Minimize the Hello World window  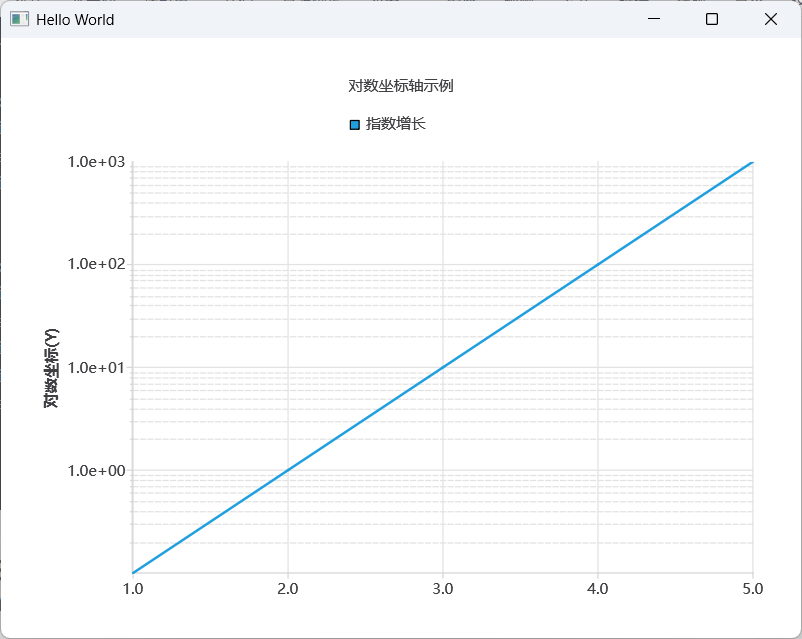[654, 19]
